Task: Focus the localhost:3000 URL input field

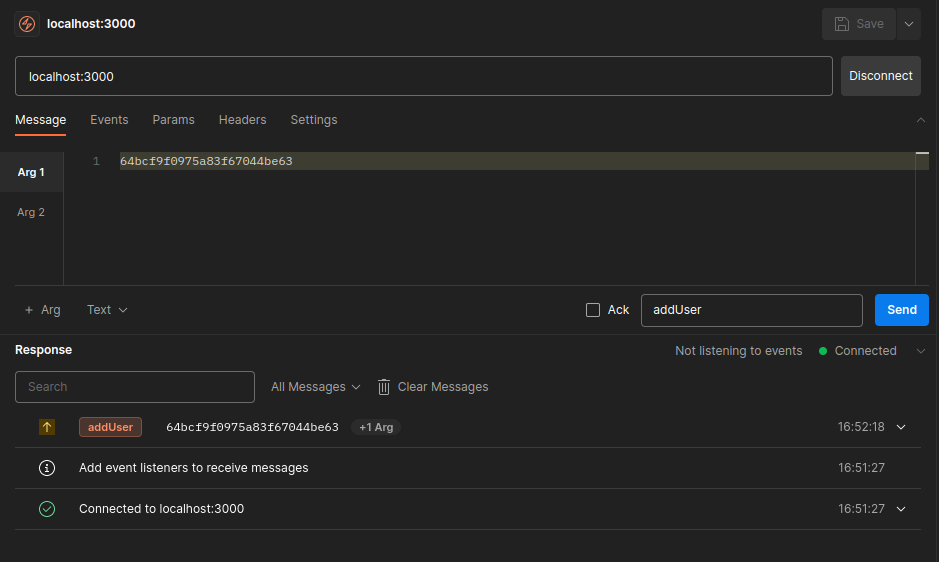Action: coord(423,76)
